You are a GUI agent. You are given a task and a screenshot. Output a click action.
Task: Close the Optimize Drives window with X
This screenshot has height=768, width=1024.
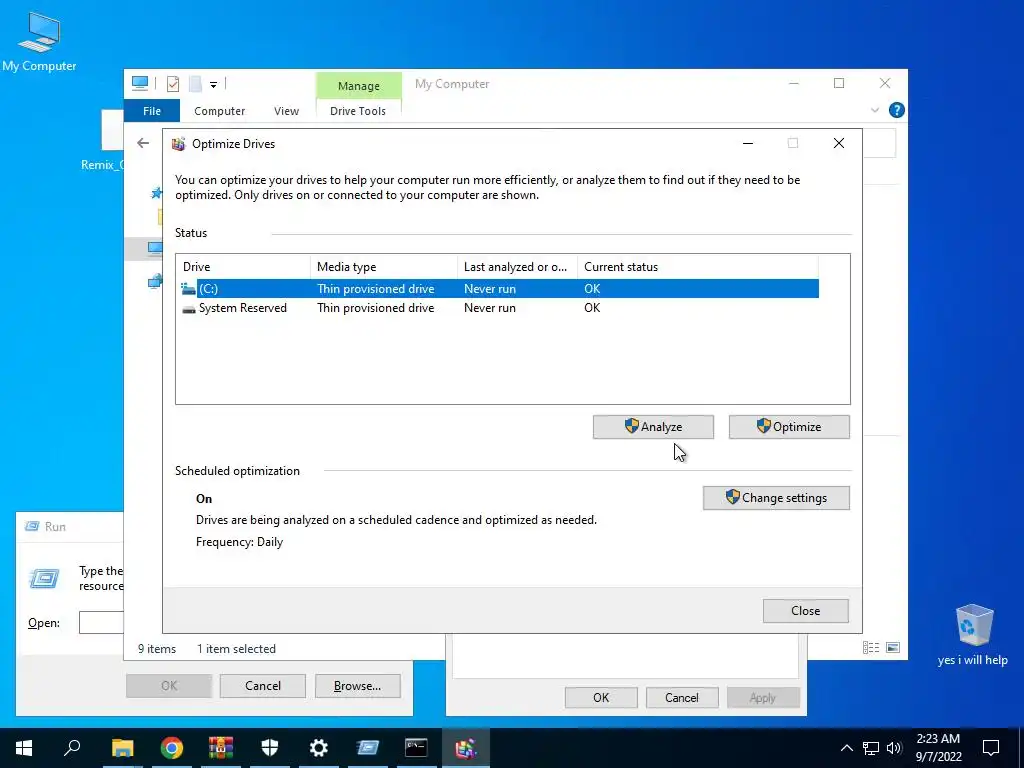(x=839, y=144)
